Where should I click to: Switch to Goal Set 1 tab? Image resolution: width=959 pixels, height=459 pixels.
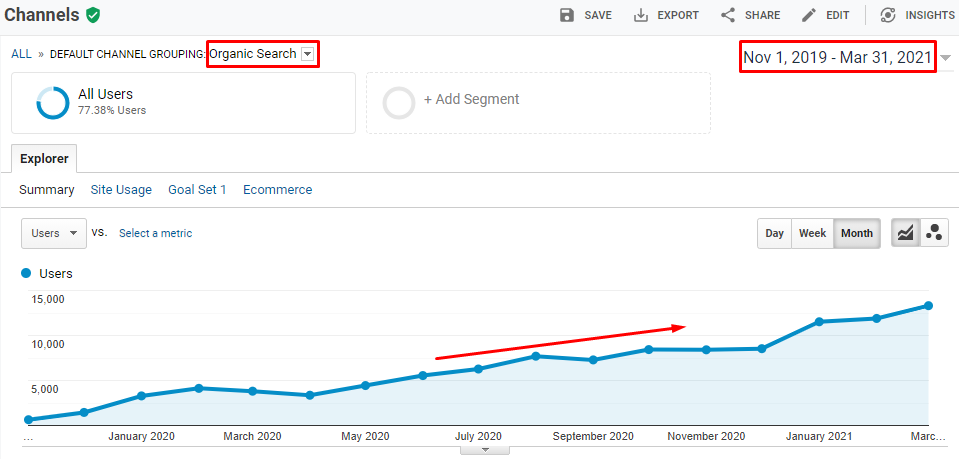click(198, 190)
